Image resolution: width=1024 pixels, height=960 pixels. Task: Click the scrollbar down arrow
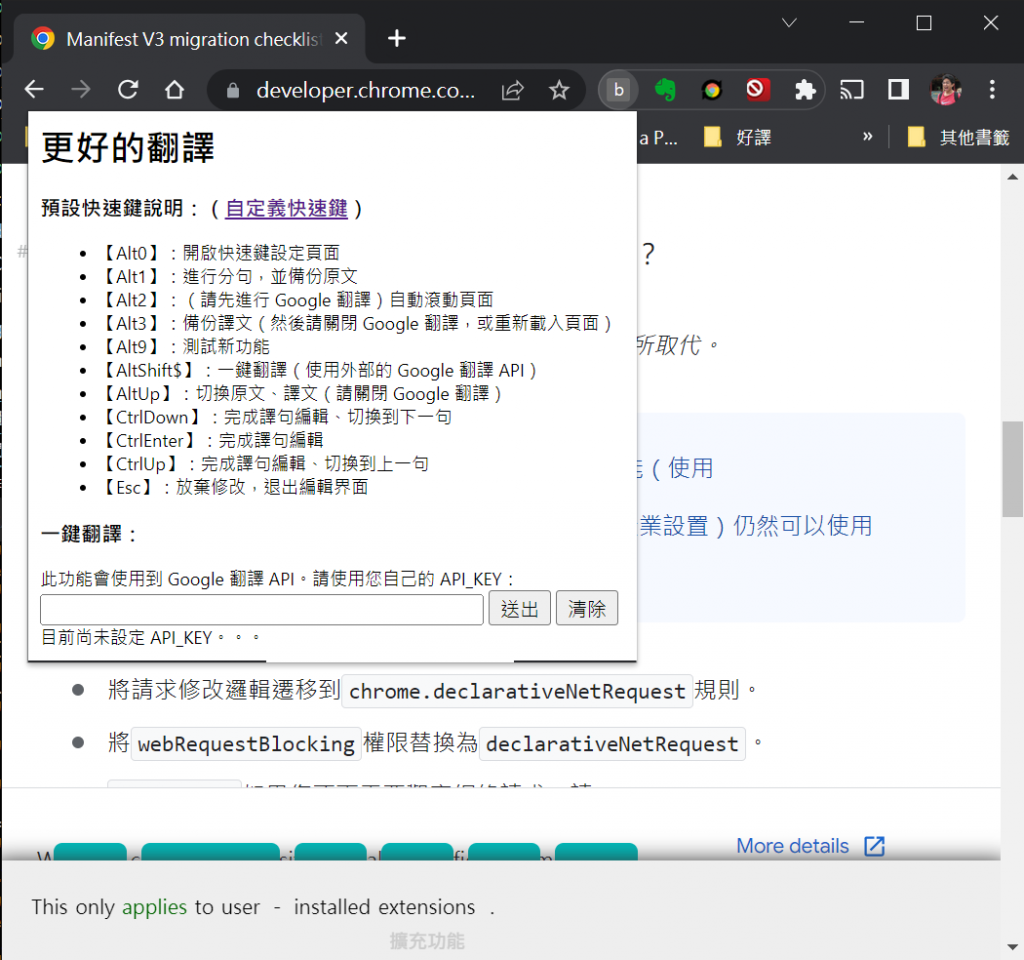(x=1012, y=946)
